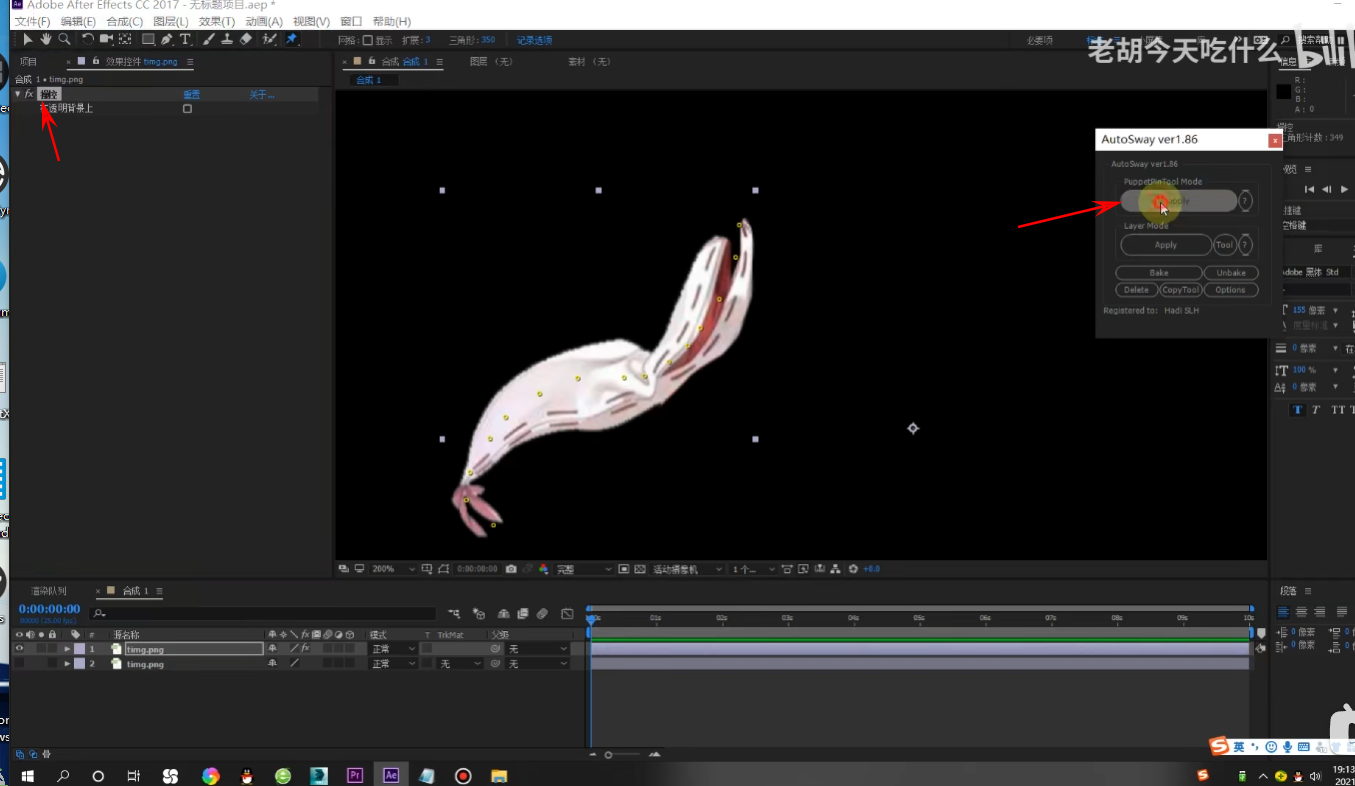Select the Roto Brush tool

269,39
